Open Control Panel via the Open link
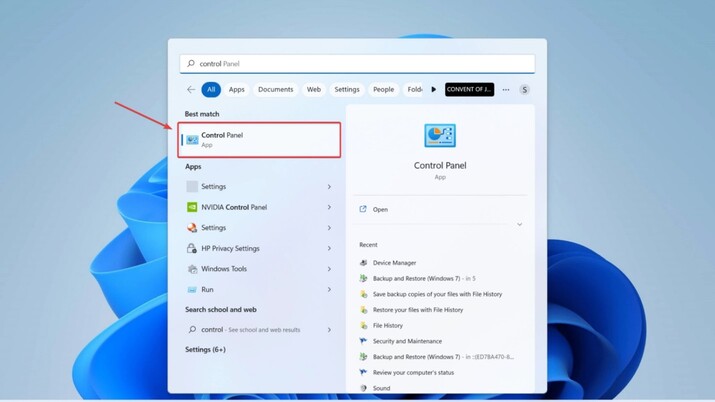Image resolution: width=715 pixels, height=402 pixels. (380, 210)
